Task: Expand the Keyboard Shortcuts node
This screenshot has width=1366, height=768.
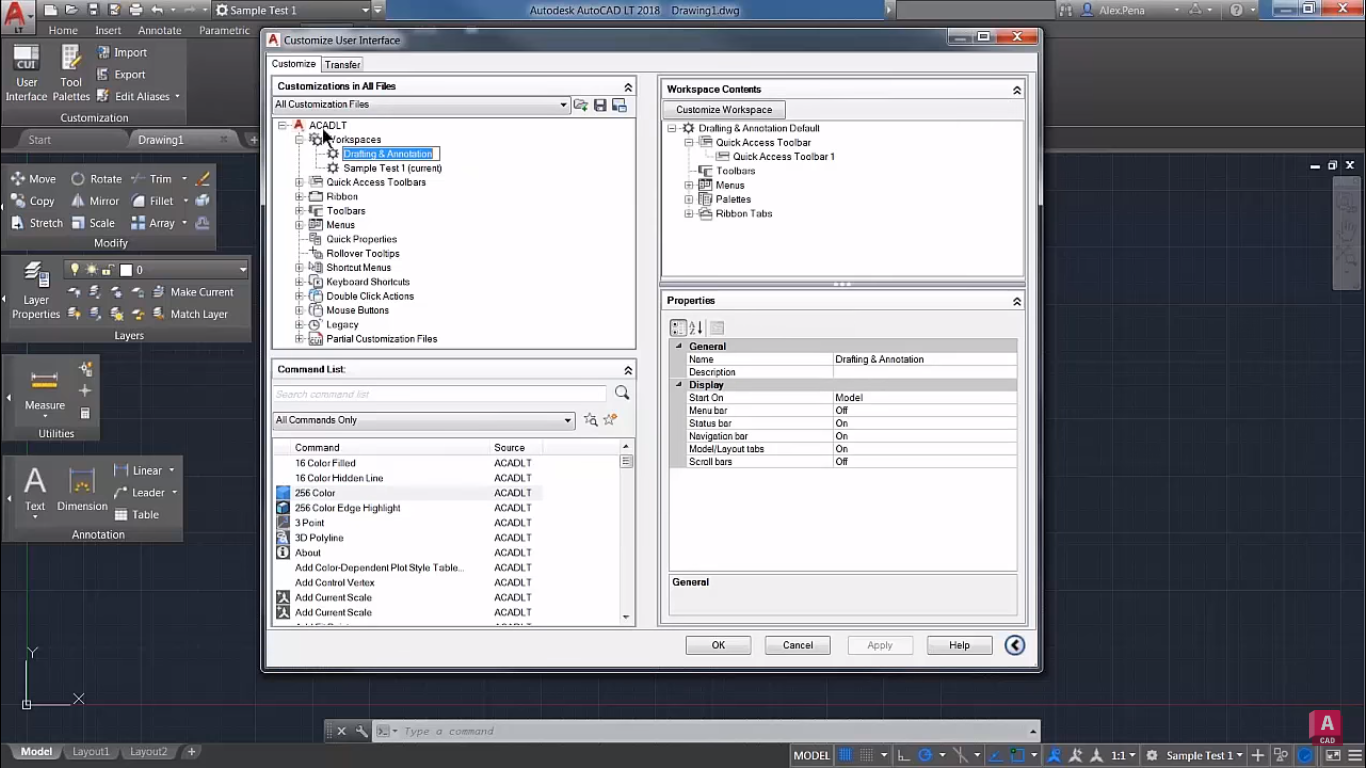Action: click(x=299, y=282)
